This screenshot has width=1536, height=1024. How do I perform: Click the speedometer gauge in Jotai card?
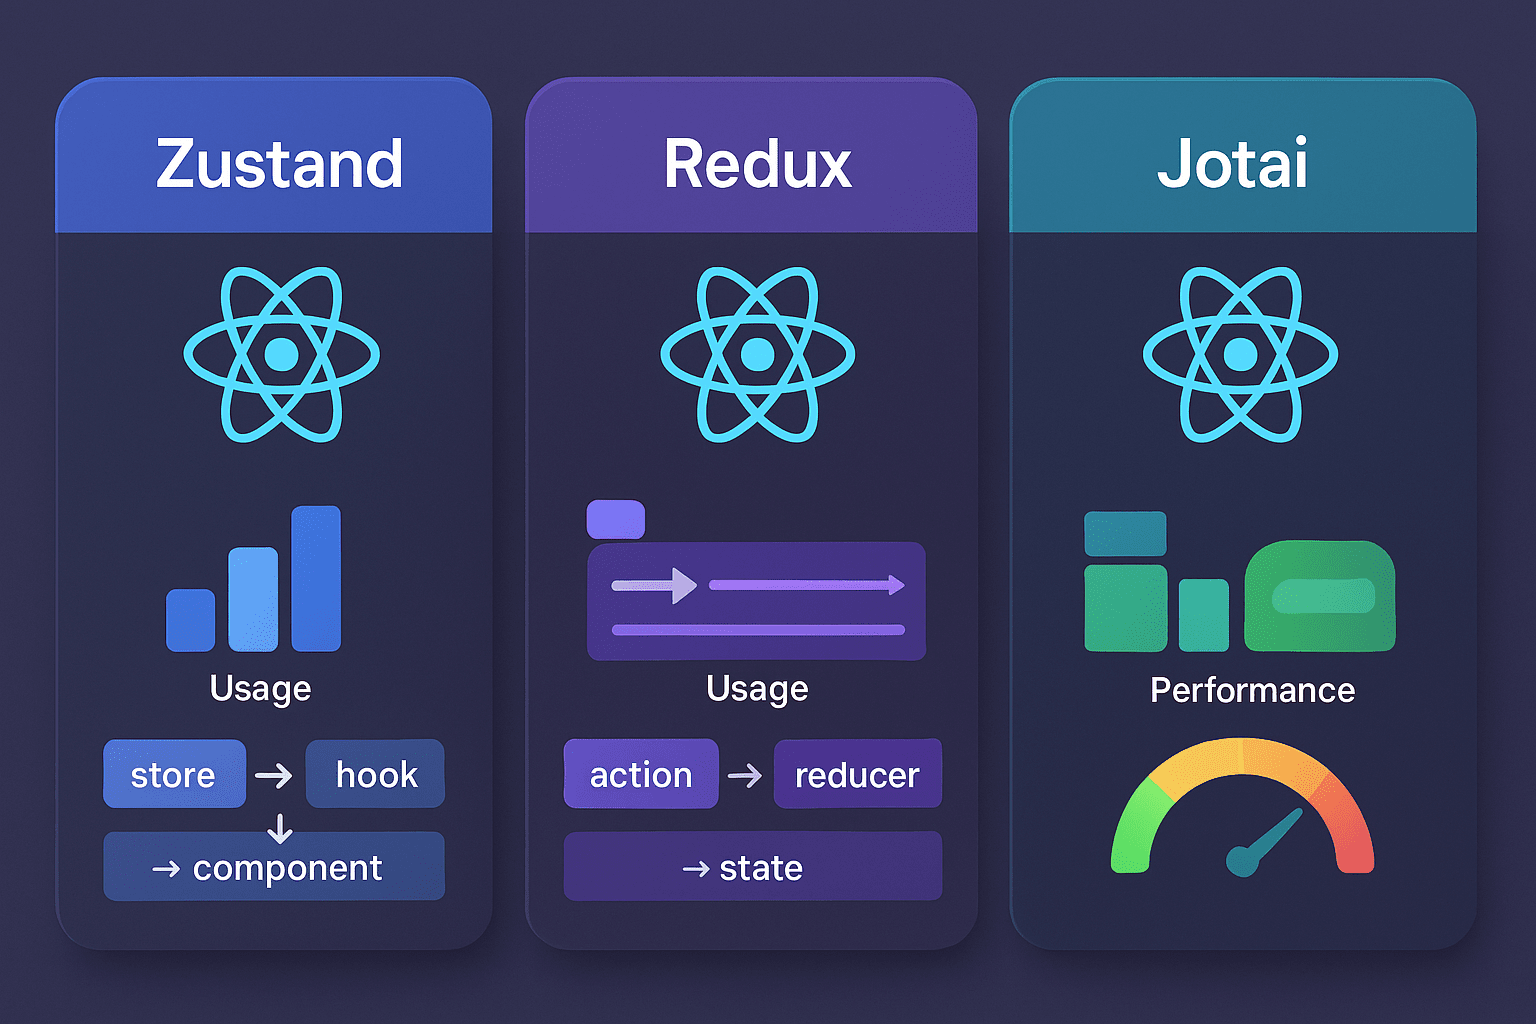click(x=1242, y=807)
